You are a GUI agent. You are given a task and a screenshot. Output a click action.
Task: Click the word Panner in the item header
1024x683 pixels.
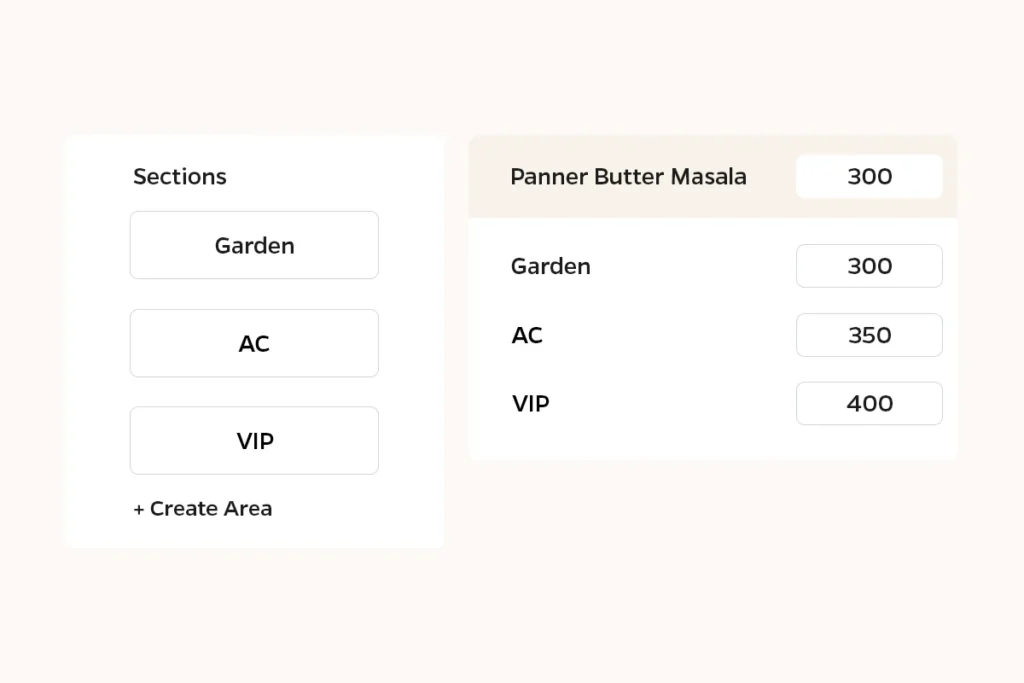(x=549, y=176)
